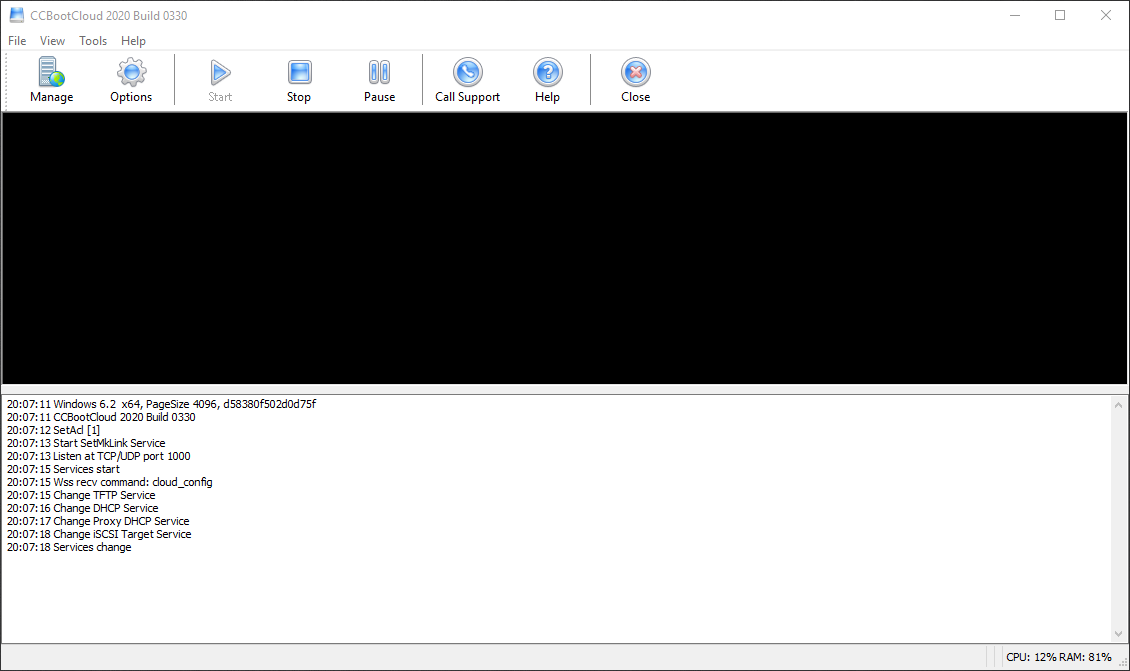Click the red Close toolbar icon
This screenshot has height=671, width=1130.
coord(635,73)
